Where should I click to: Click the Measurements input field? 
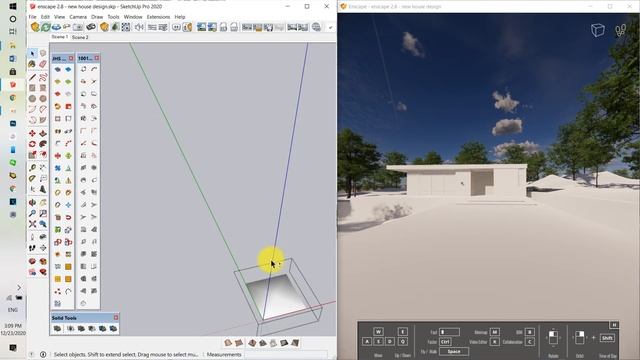pos(286,355)
